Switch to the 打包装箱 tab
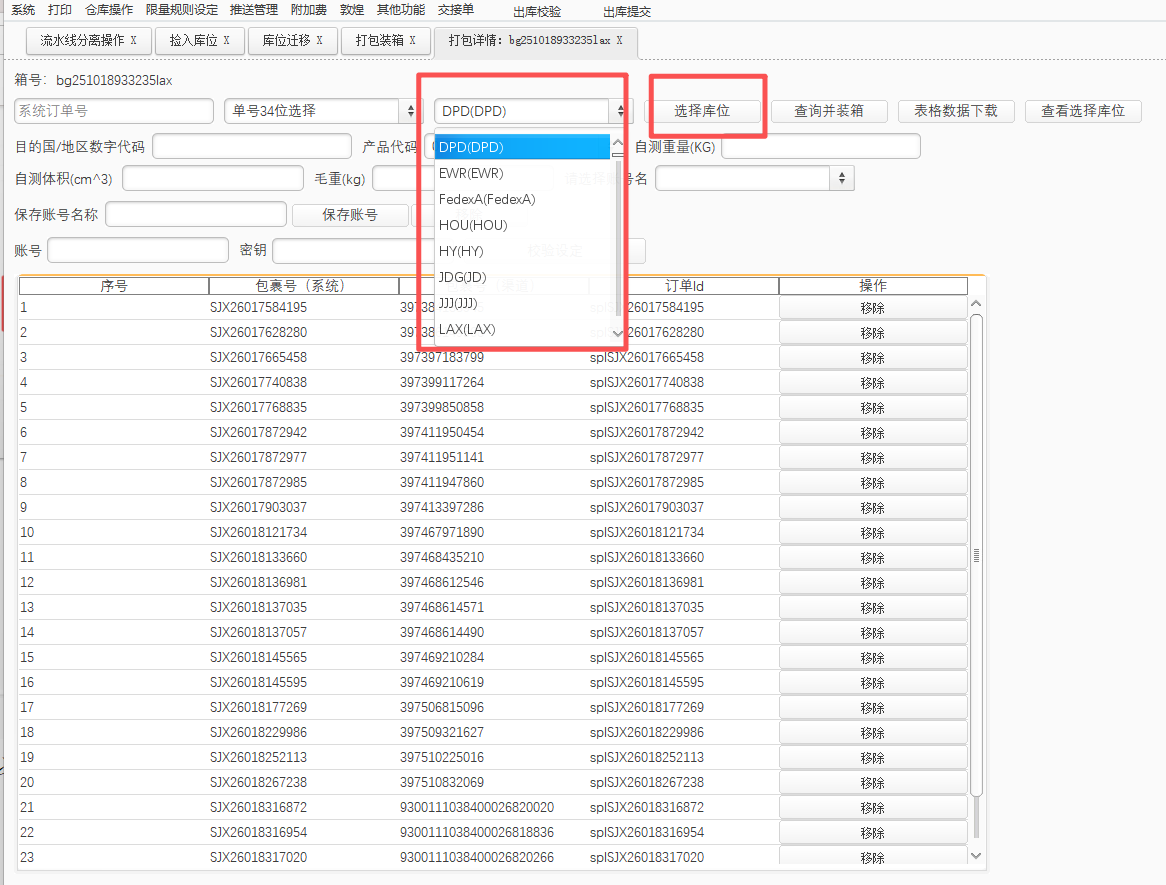This screenshot has height=885, width=1166. 379,41
